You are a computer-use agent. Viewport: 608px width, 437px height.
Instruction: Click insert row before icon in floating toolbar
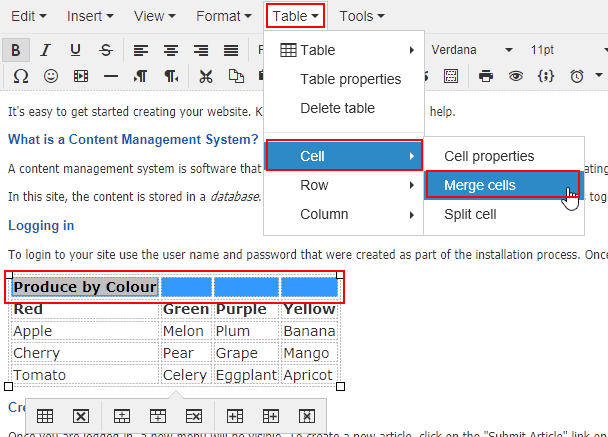pyautogui.click(x=121, y=416)
